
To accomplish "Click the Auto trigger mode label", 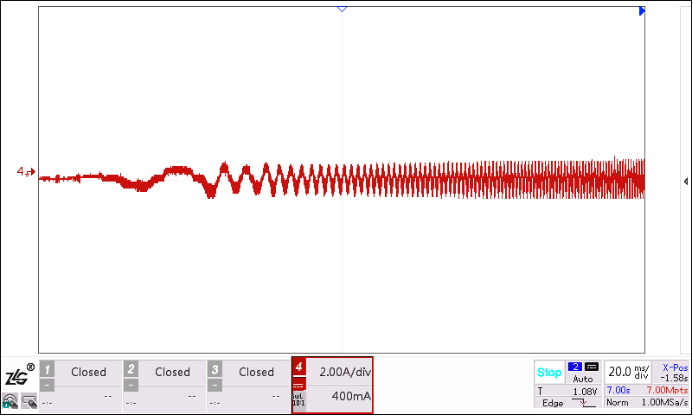I will (583, 379).
